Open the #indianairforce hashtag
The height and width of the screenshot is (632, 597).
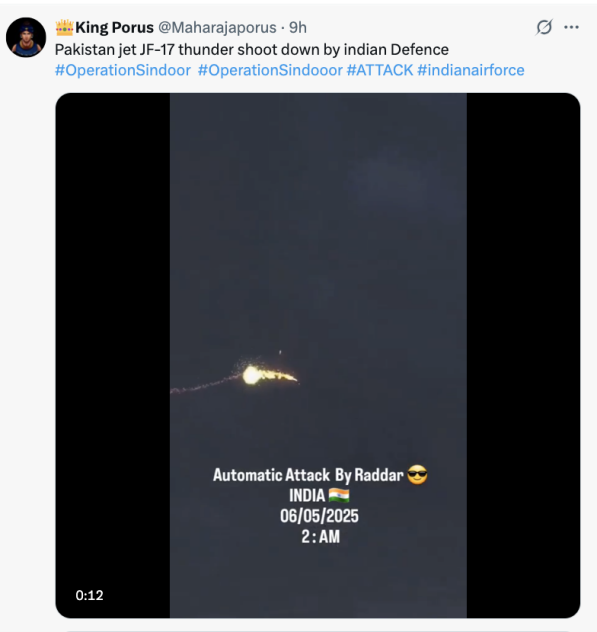pos(471,70)
